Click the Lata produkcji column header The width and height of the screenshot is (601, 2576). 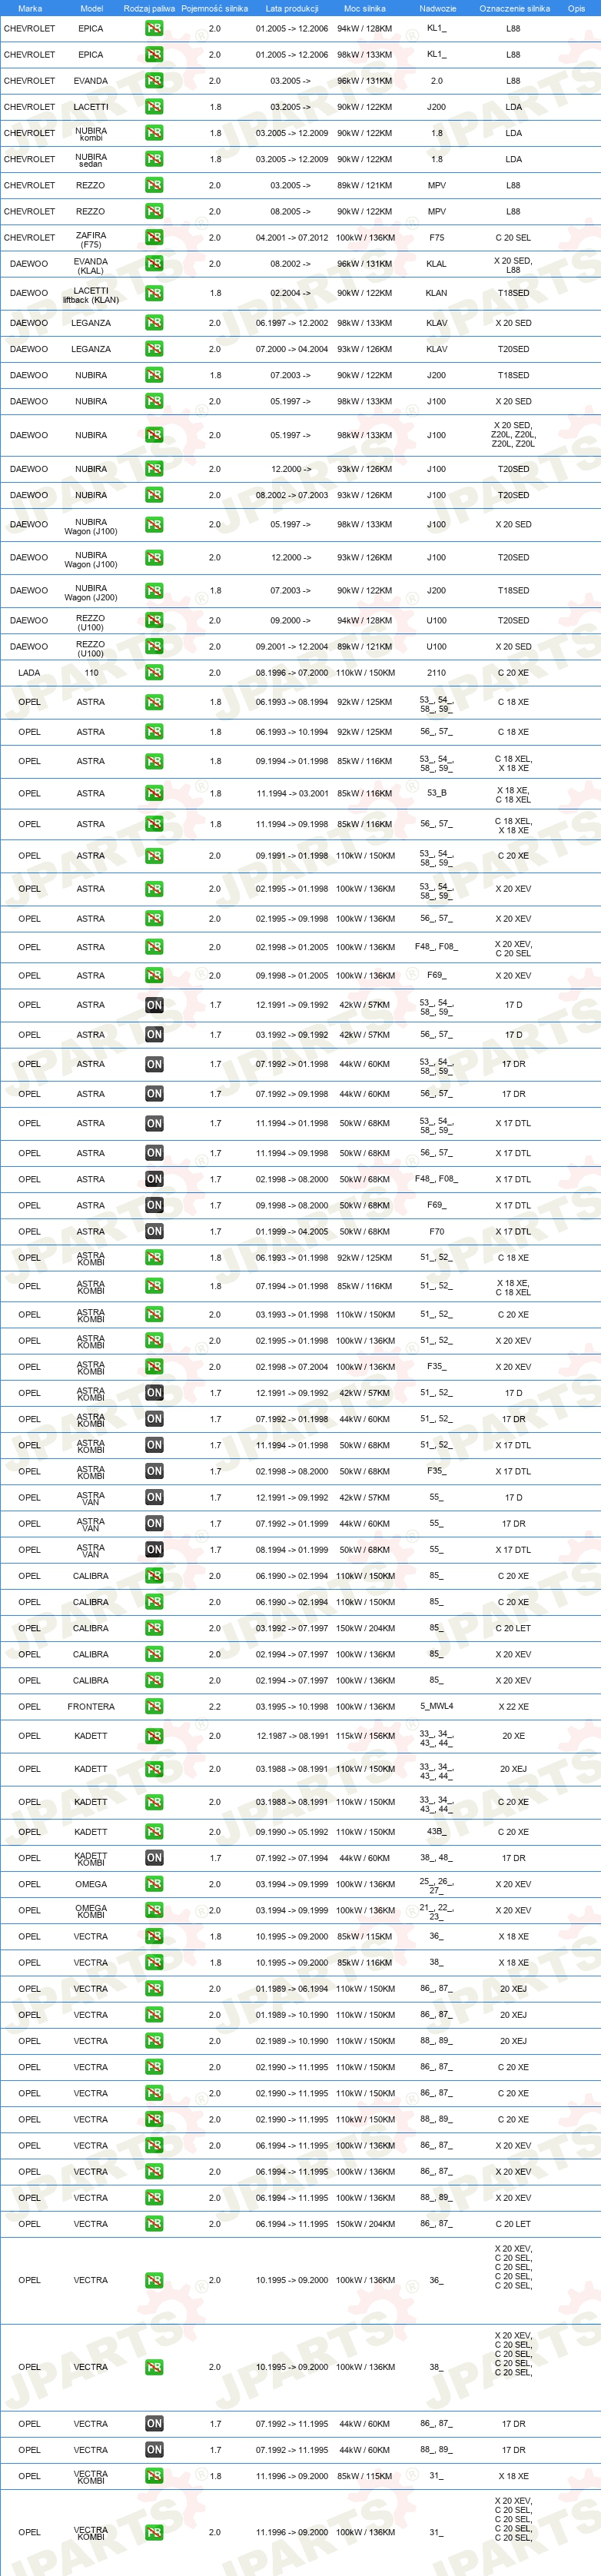[292, 8]
